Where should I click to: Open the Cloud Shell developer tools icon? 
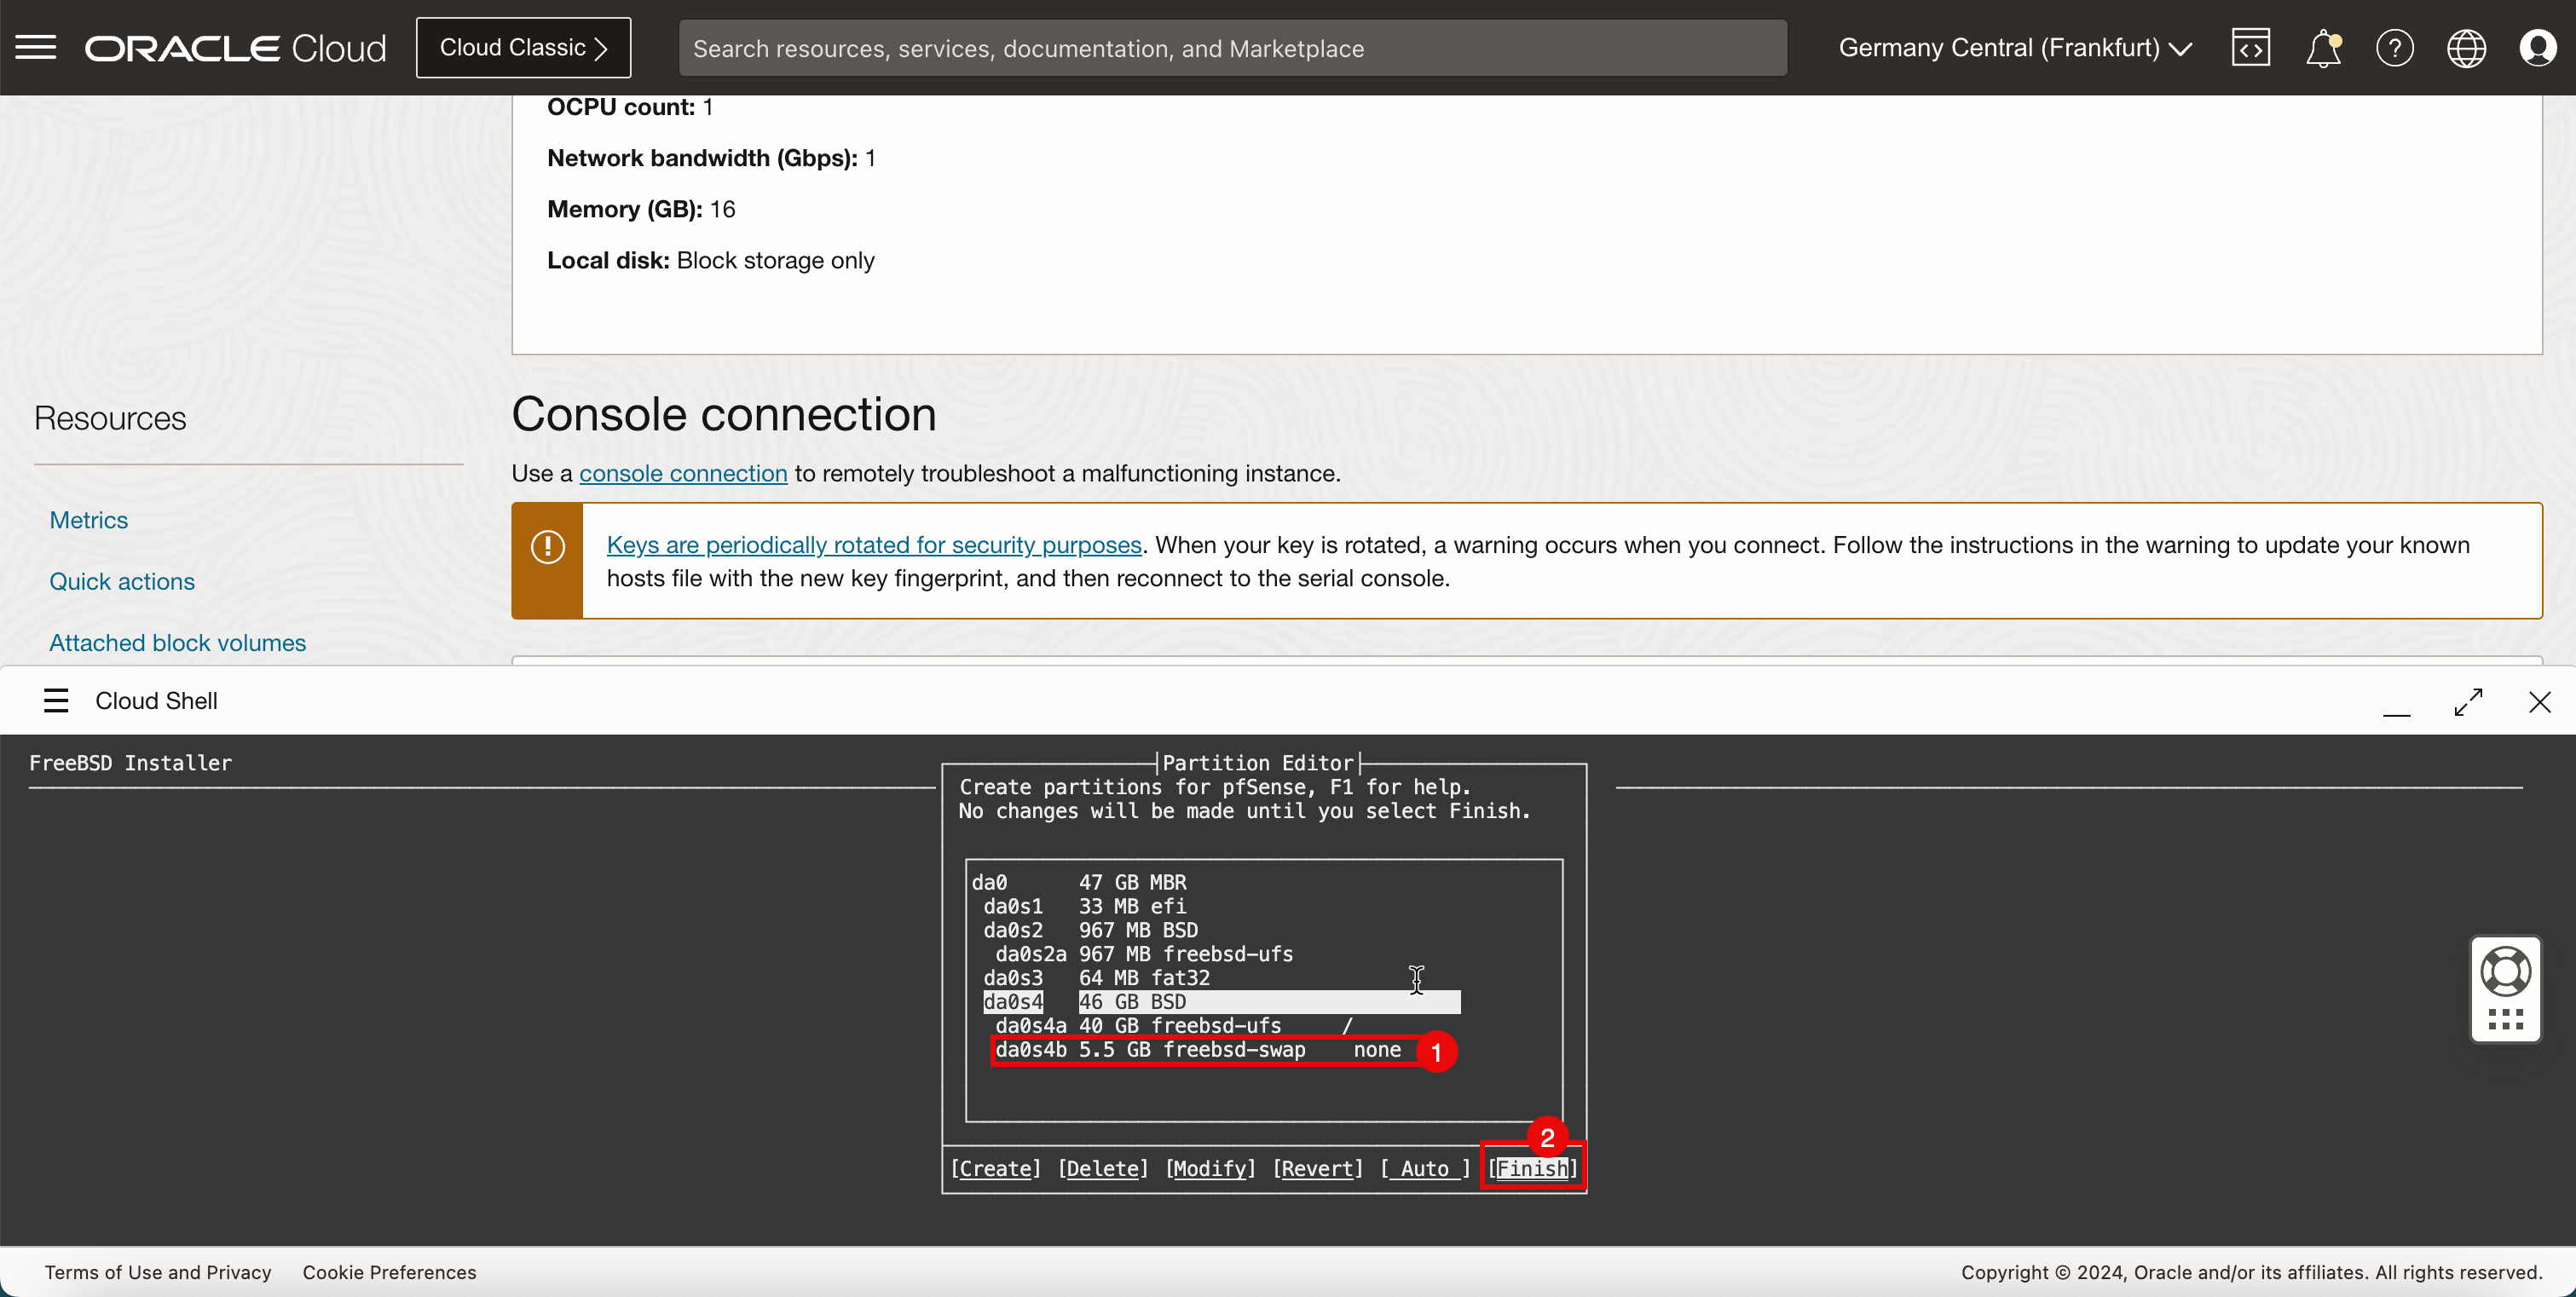point(2250,47)
